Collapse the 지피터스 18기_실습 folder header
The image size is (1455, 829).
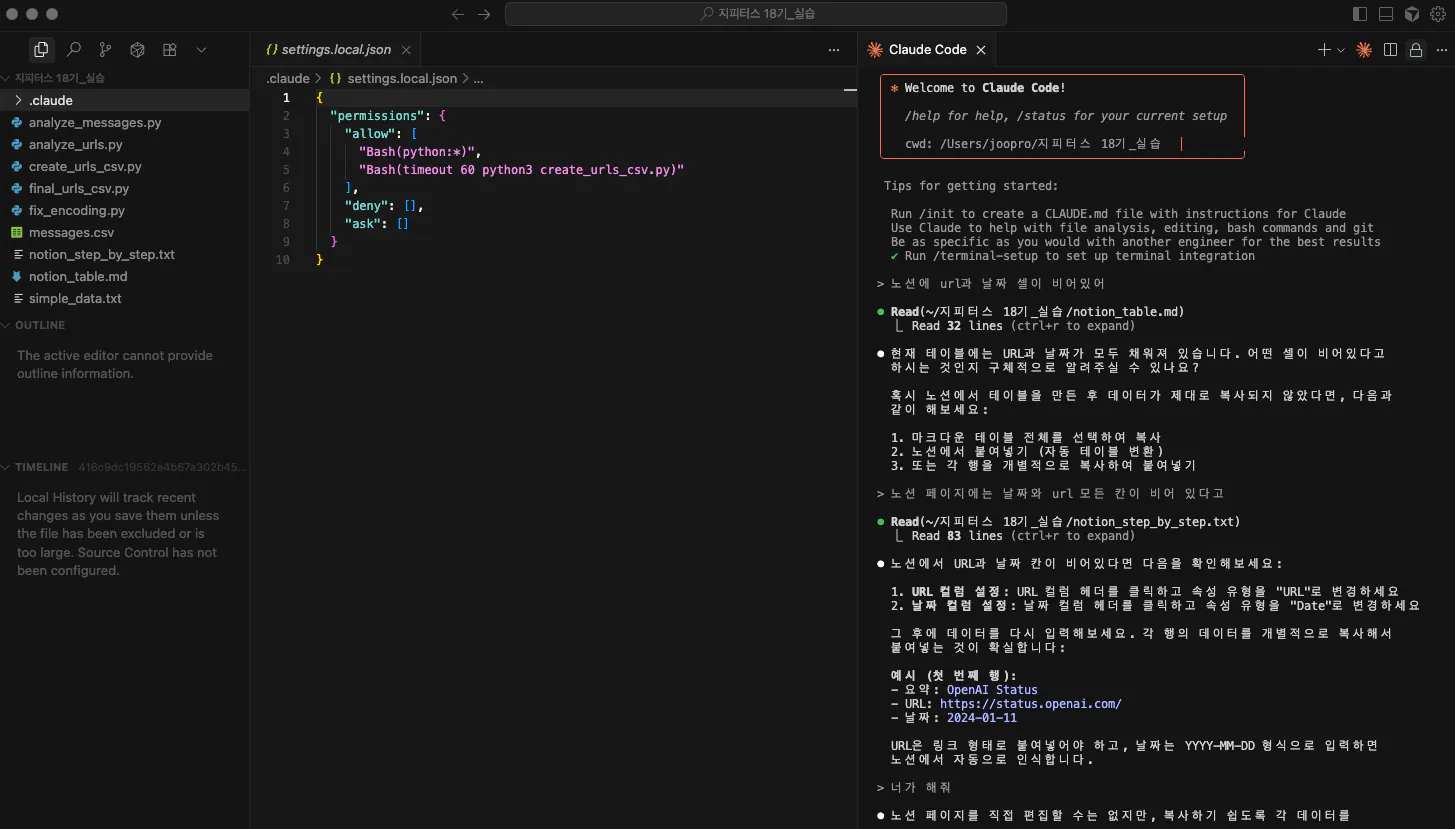(125, 78)
